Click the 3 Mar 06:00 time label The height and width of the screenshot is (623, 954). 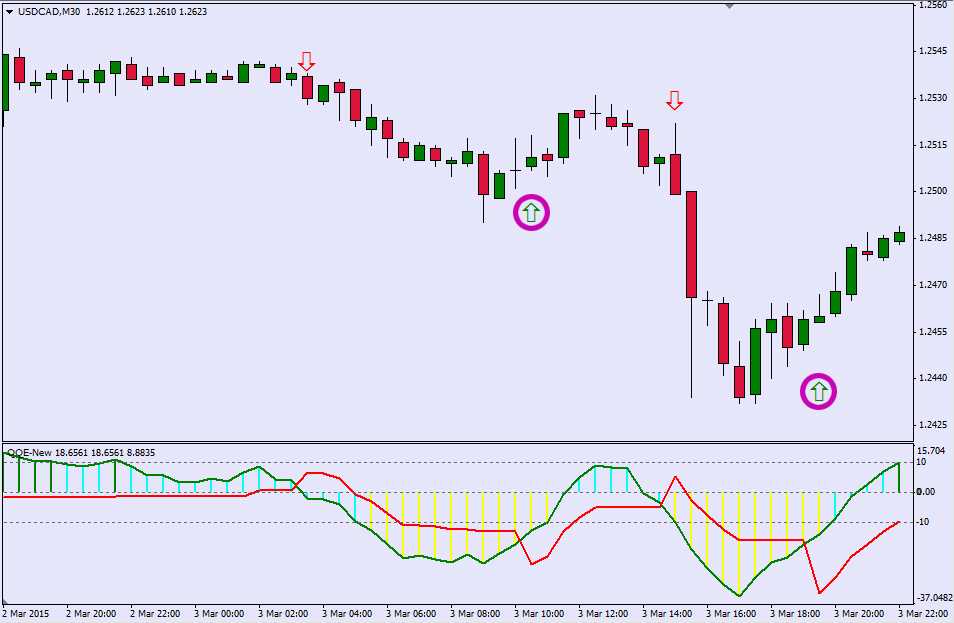pos(411,613)
